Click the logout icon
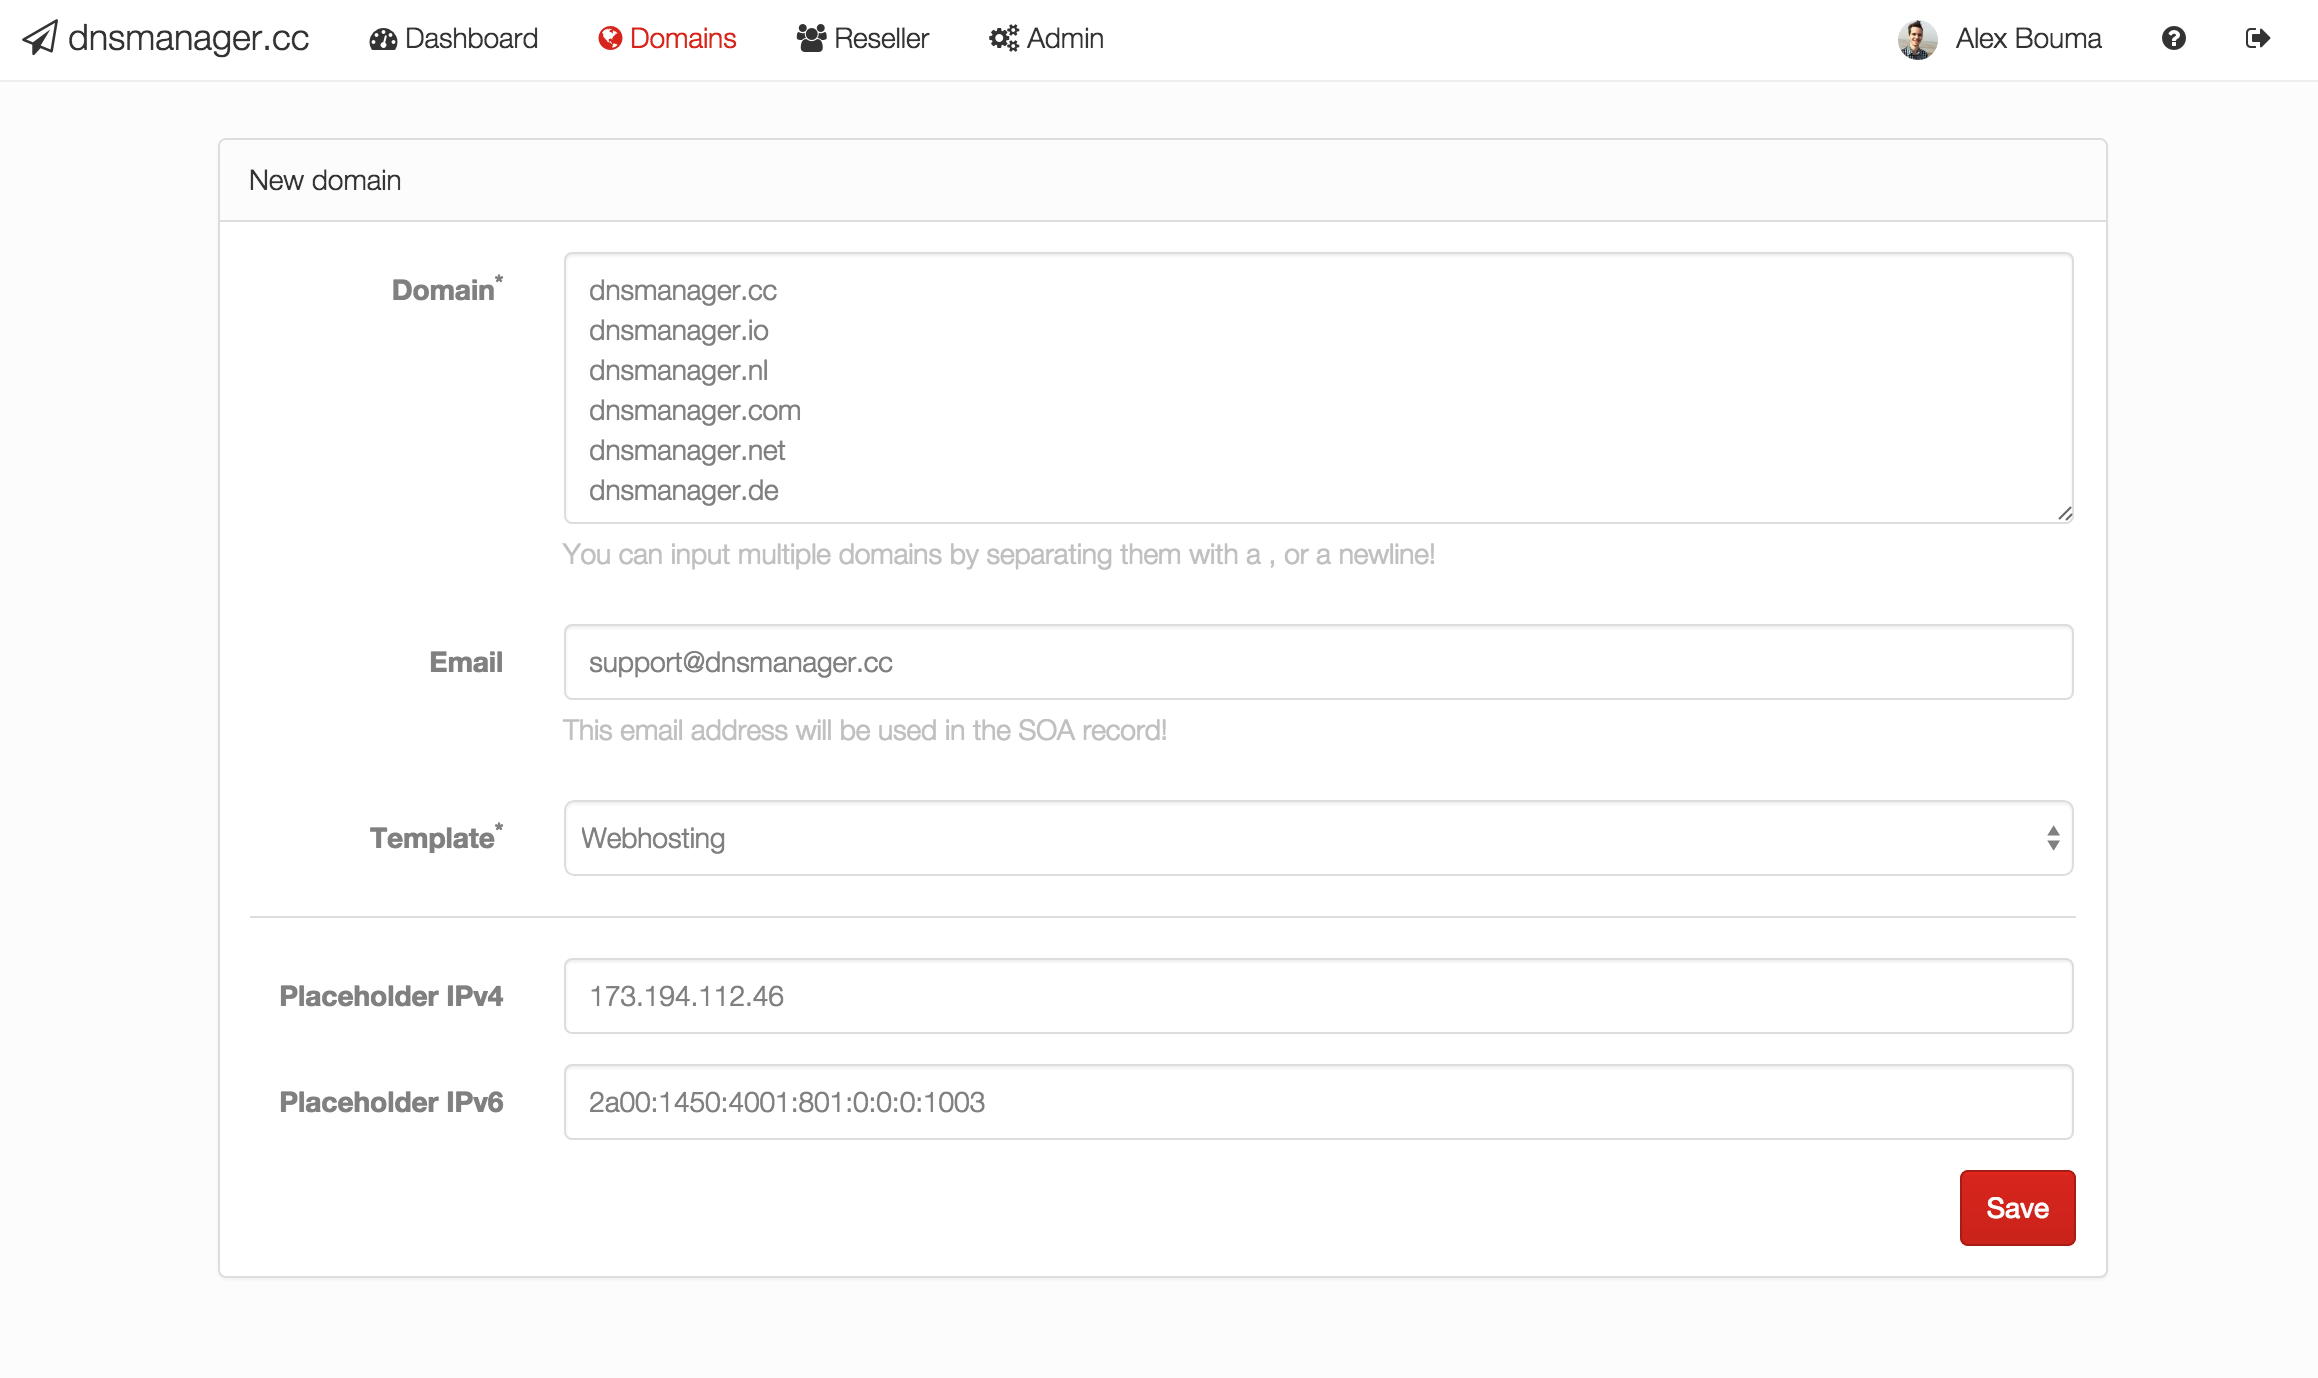 (2257, 39)
